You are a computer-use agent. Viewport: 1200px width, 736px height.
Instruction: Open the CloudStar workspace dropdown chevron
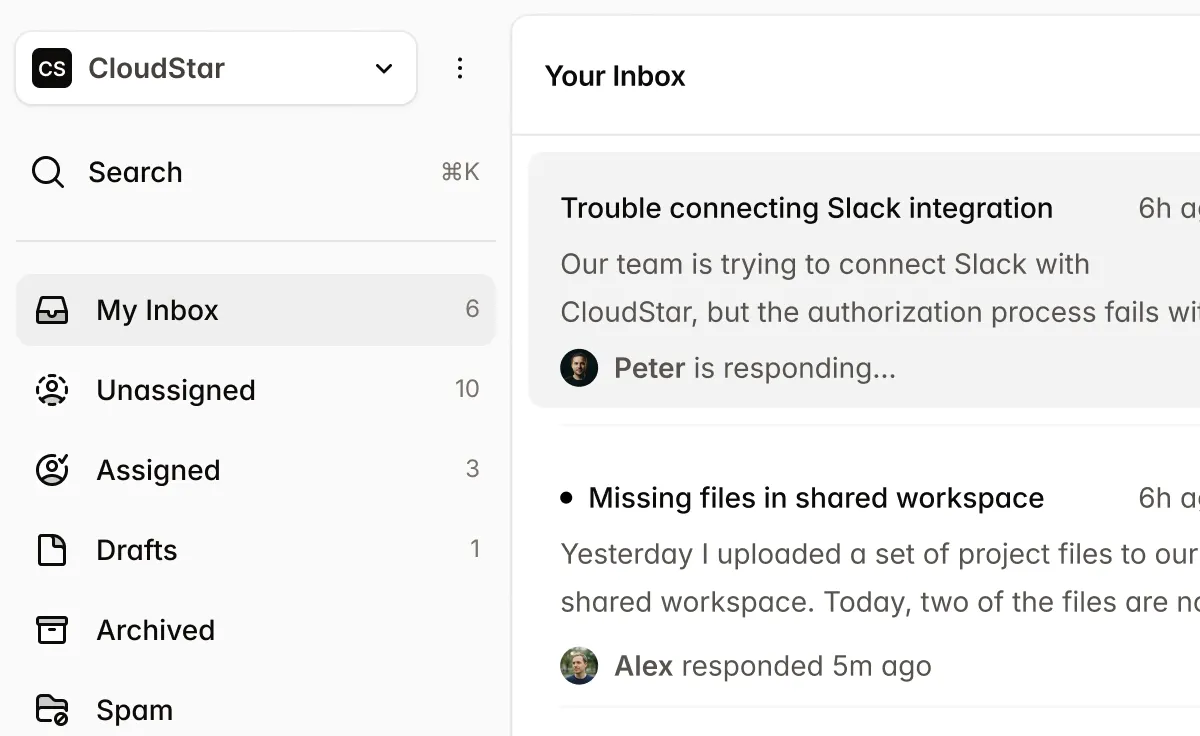tap(384, 68)
